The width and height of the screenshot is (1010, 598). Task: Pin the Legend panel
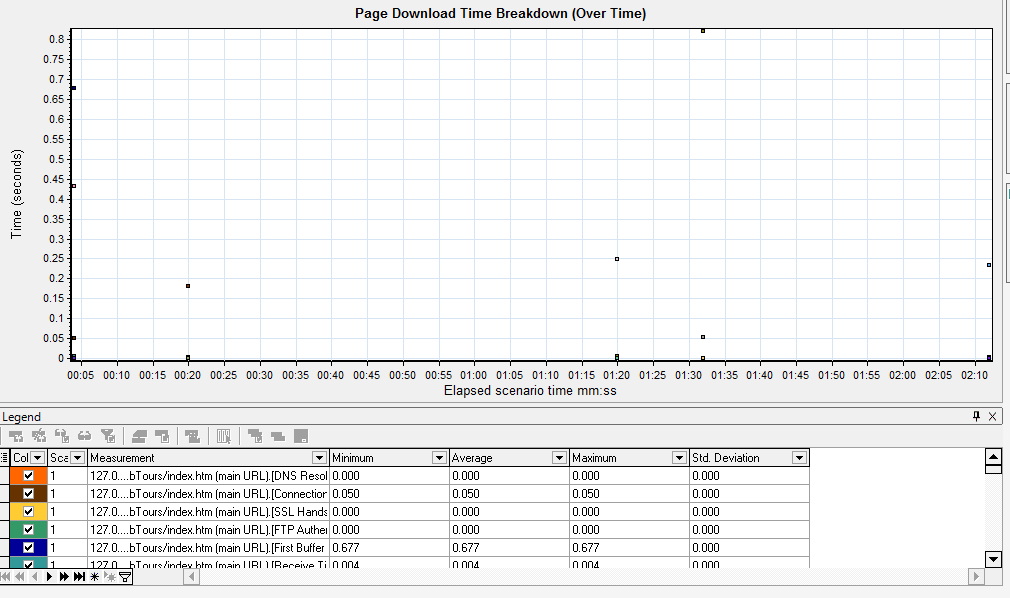pos(976,416)
